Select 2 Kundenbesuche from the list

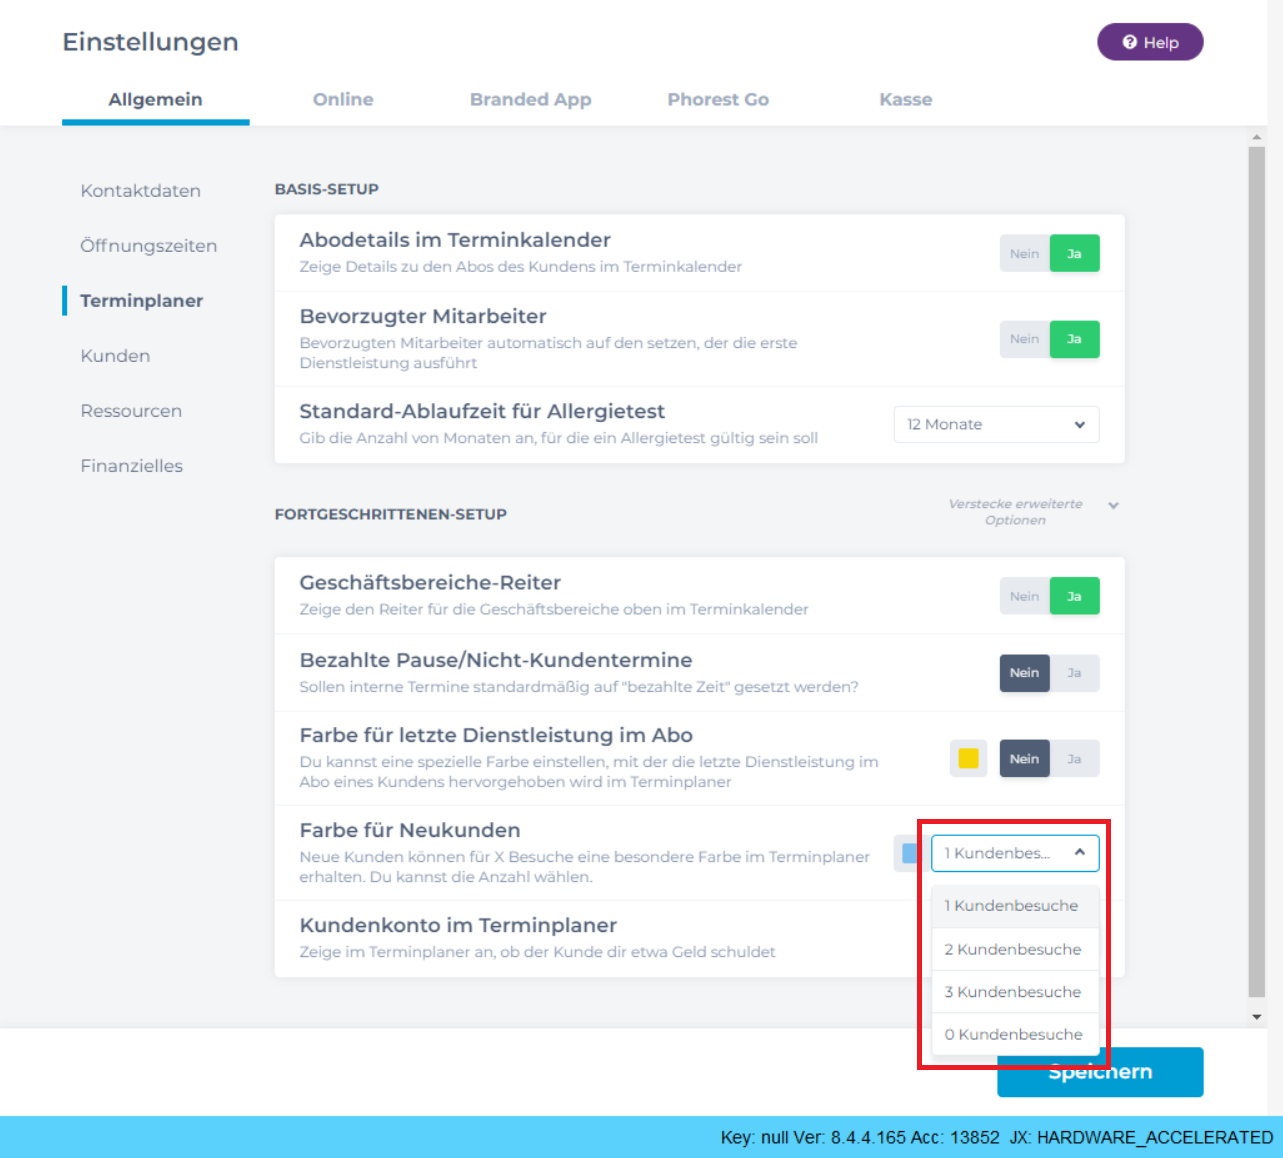point(1015,949)
